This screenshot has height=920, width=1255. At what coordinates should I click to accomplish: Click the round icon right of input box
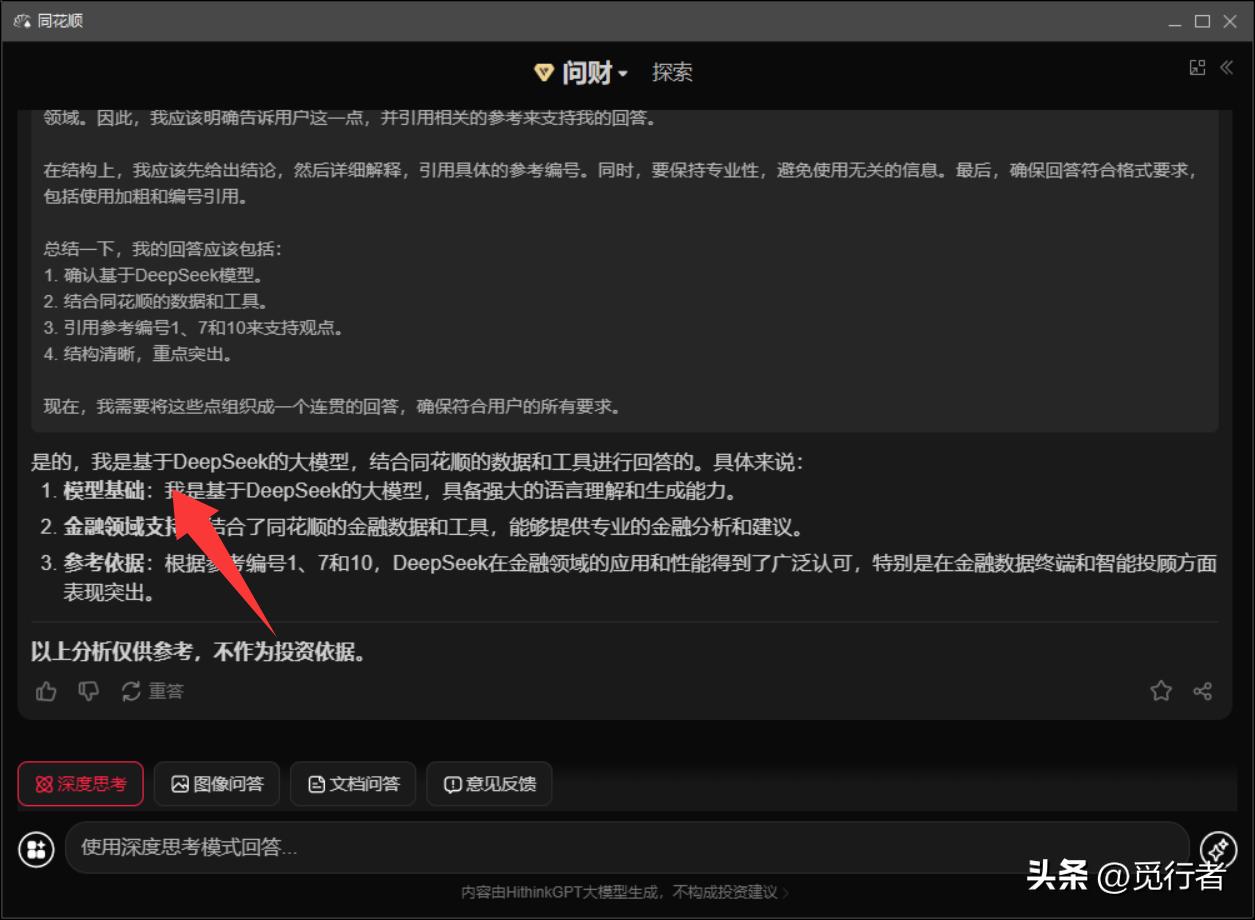point(1218,849)
